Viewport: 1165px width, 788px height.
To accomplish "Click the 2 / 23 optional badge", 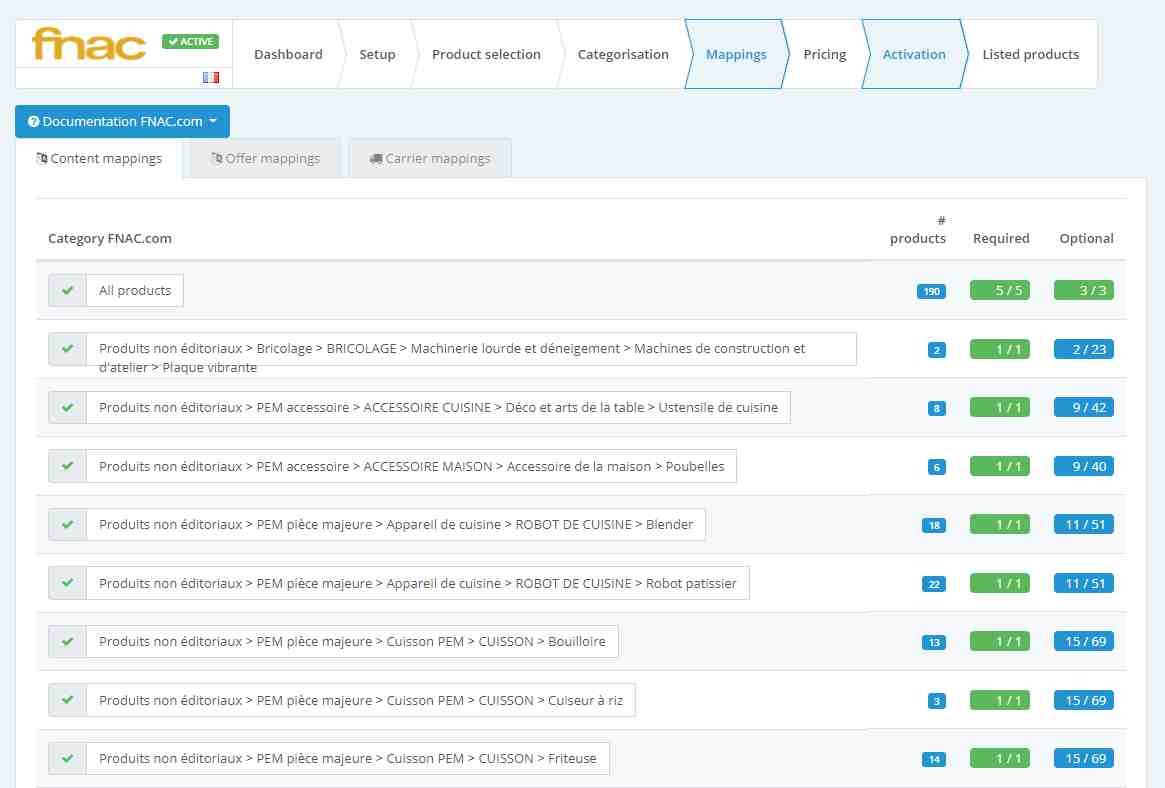I will pos(1083,349).
